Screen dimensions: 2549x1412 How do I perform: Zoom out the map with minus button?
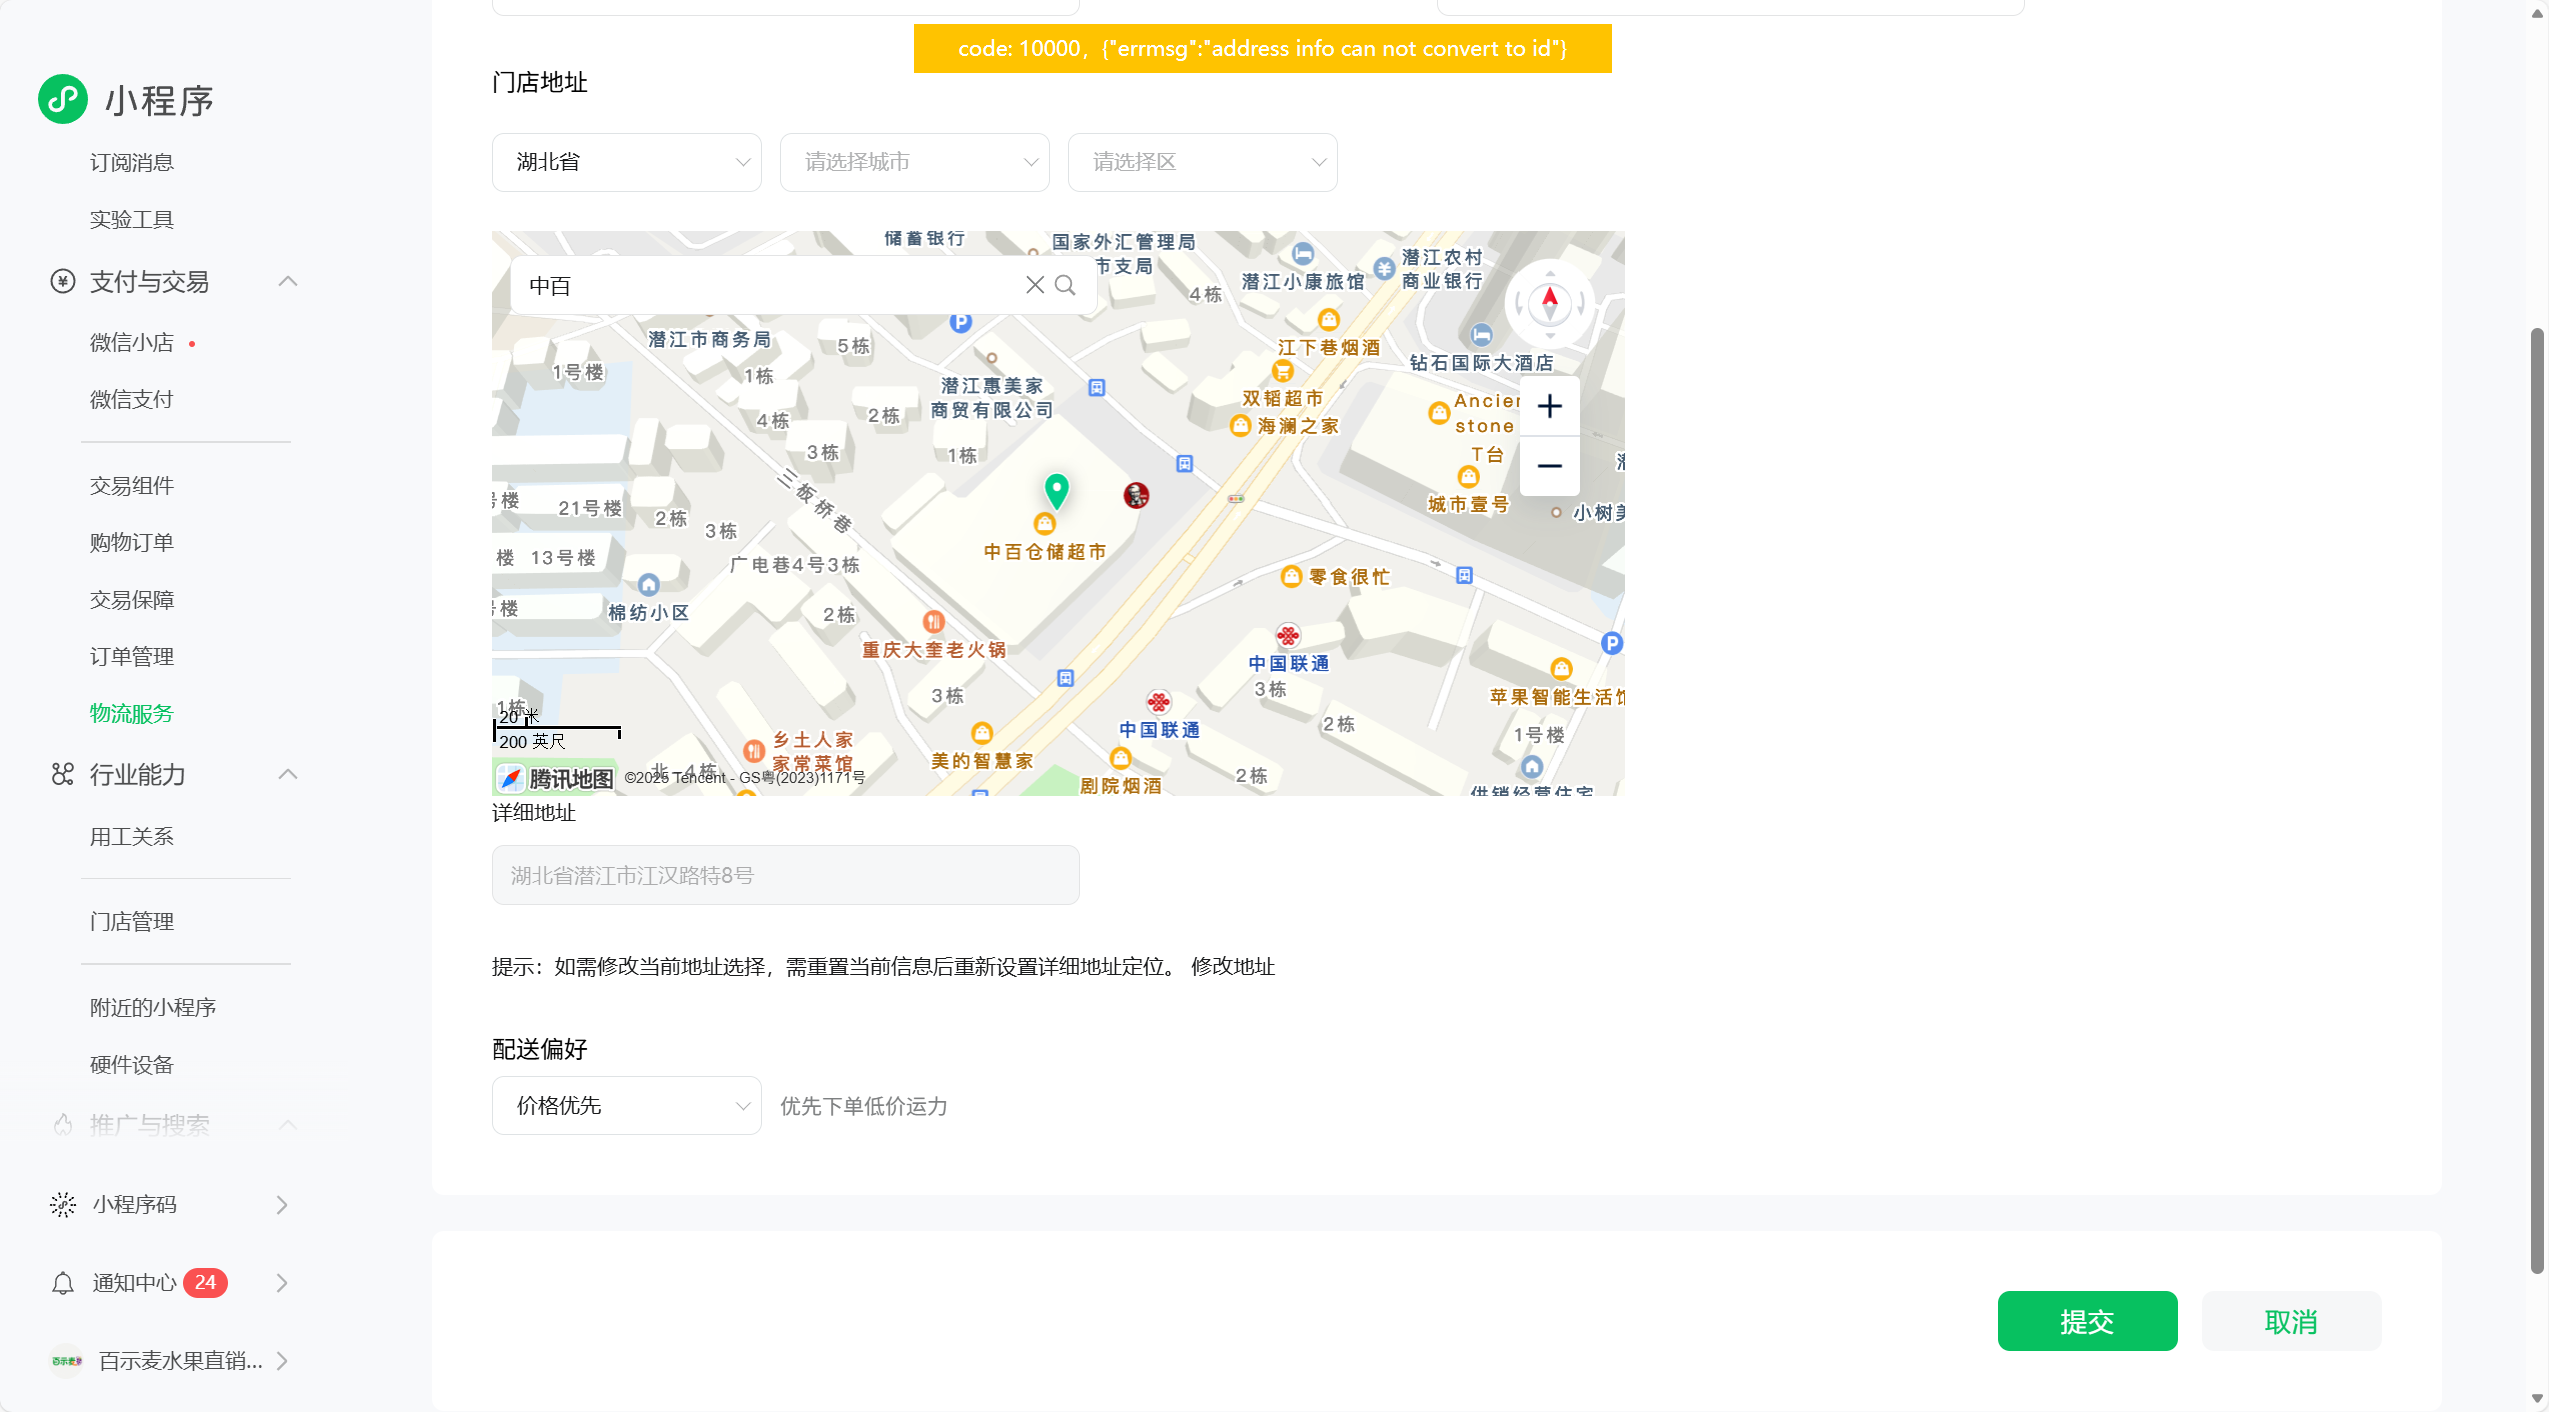[1549, 466]
